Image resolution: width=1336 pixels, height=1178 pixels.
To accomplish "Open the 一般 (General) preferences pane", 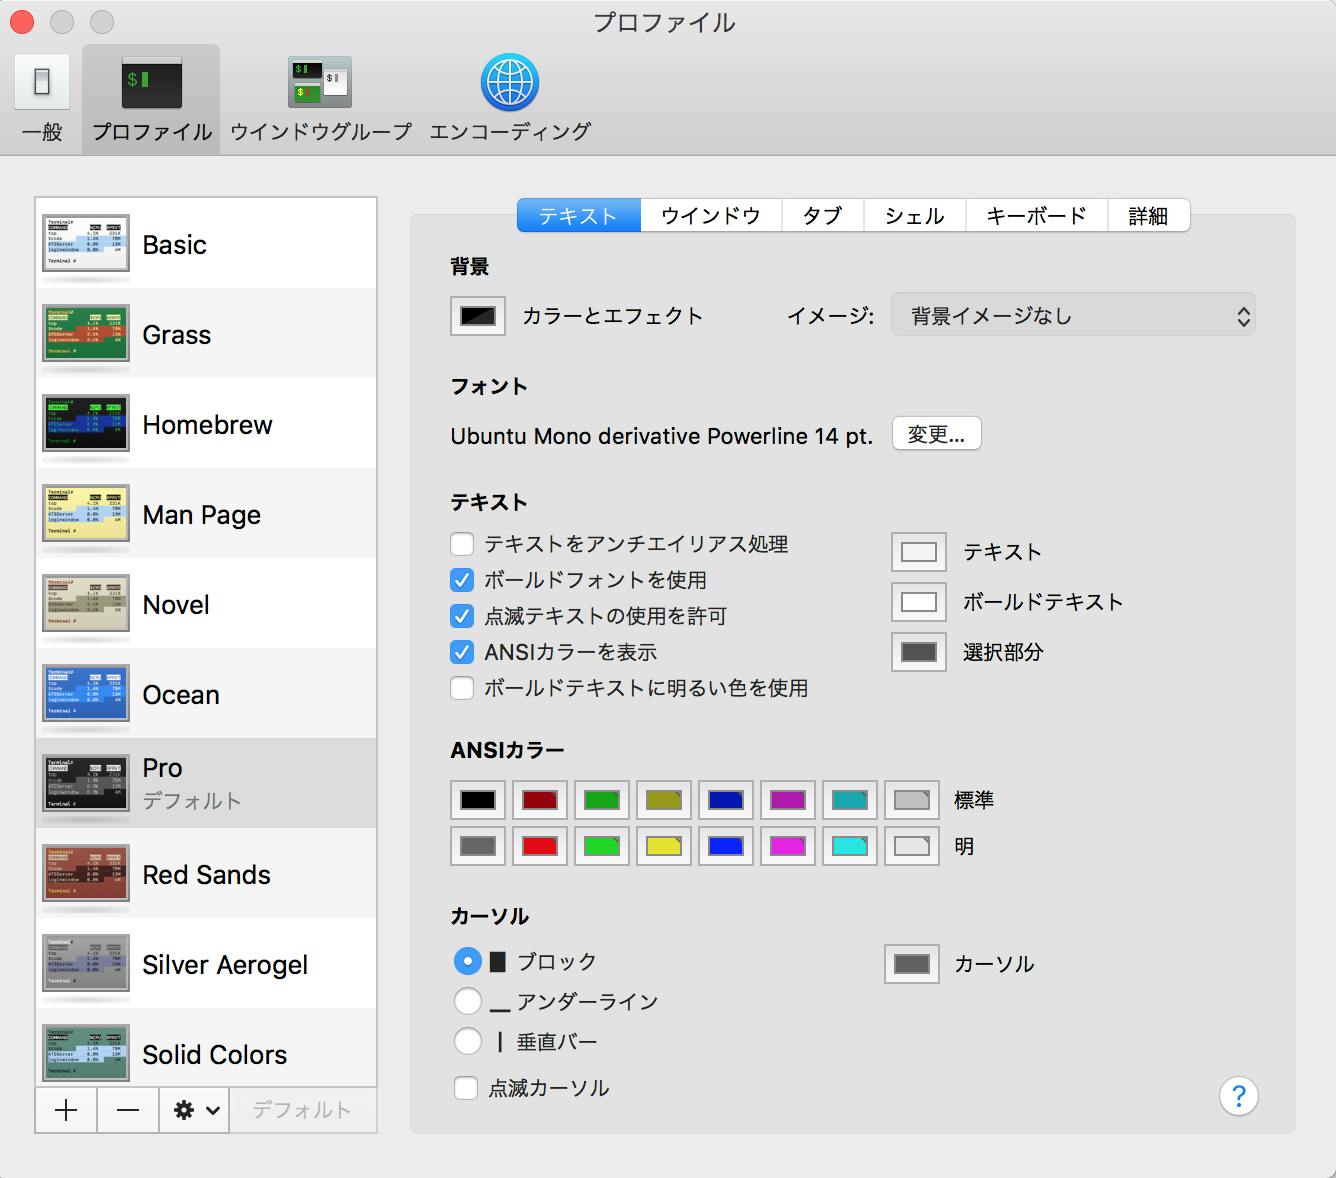I will click(41, 97).
